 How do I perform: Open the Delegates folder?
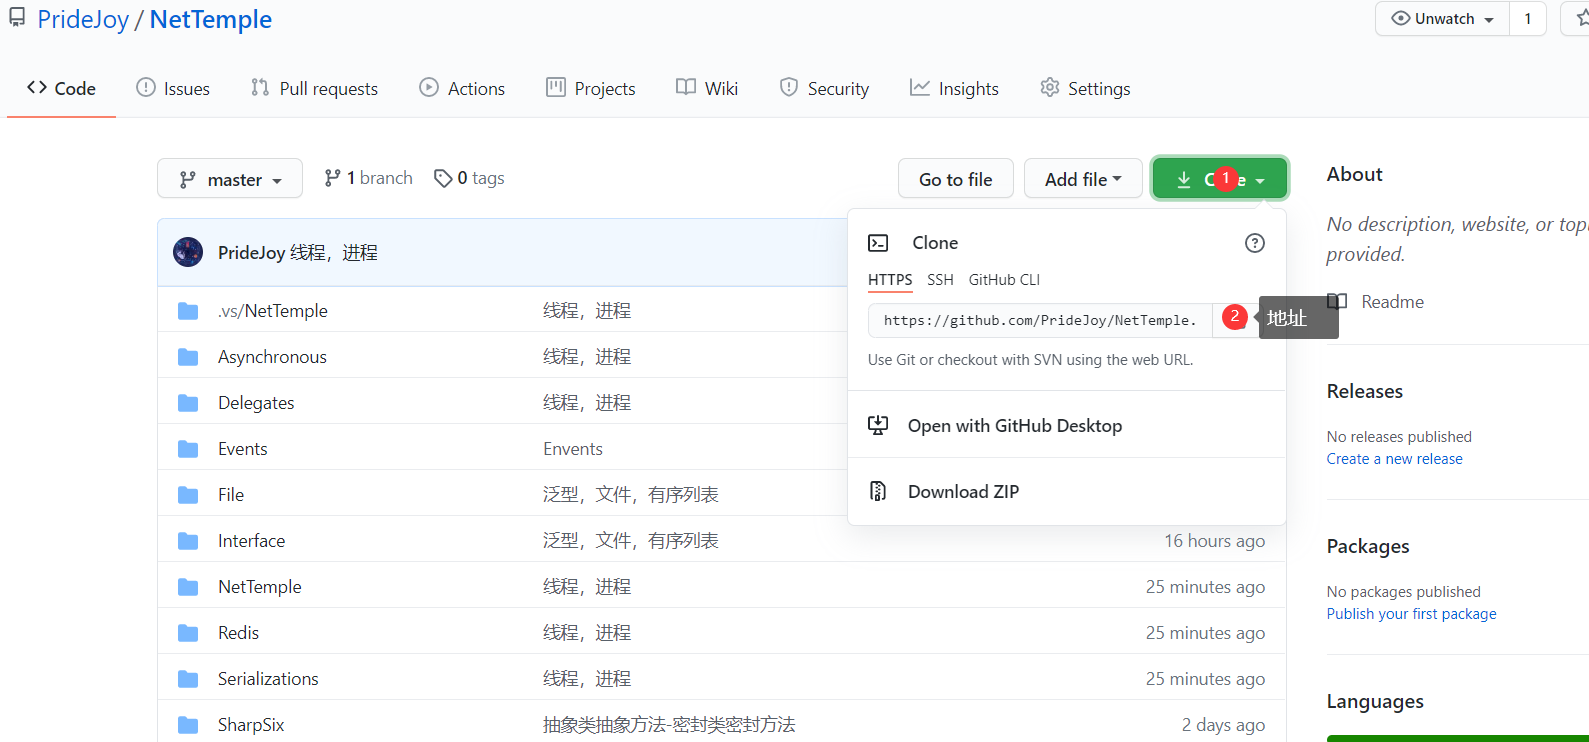click(256, 403)
